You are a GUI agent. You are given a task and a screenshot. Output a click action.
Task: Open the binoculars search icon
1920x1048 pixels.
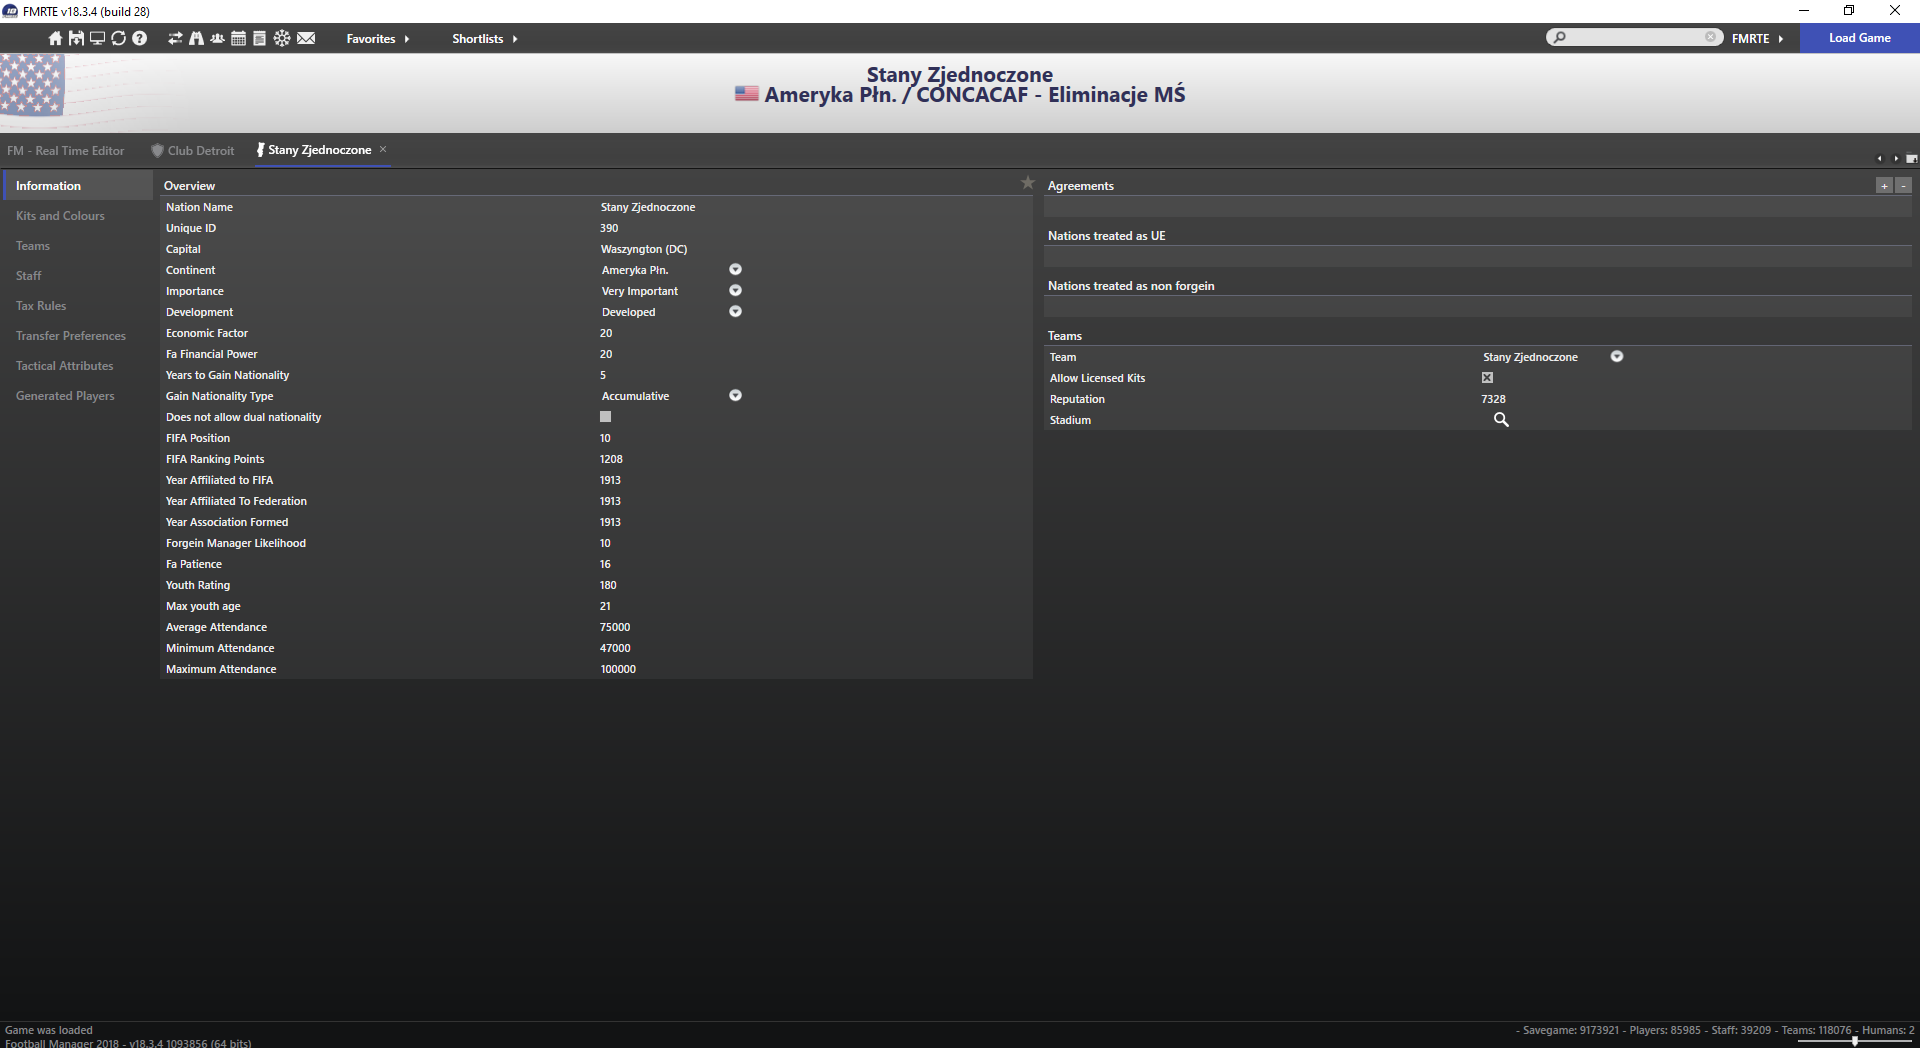point(196,38)
